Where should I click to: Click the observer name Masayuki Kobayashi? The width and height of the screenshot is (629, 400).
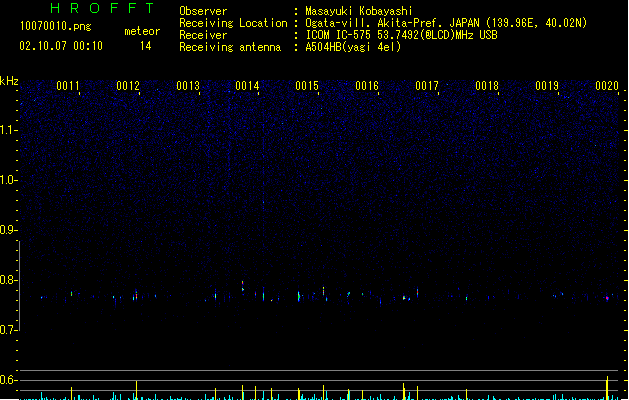359,11
